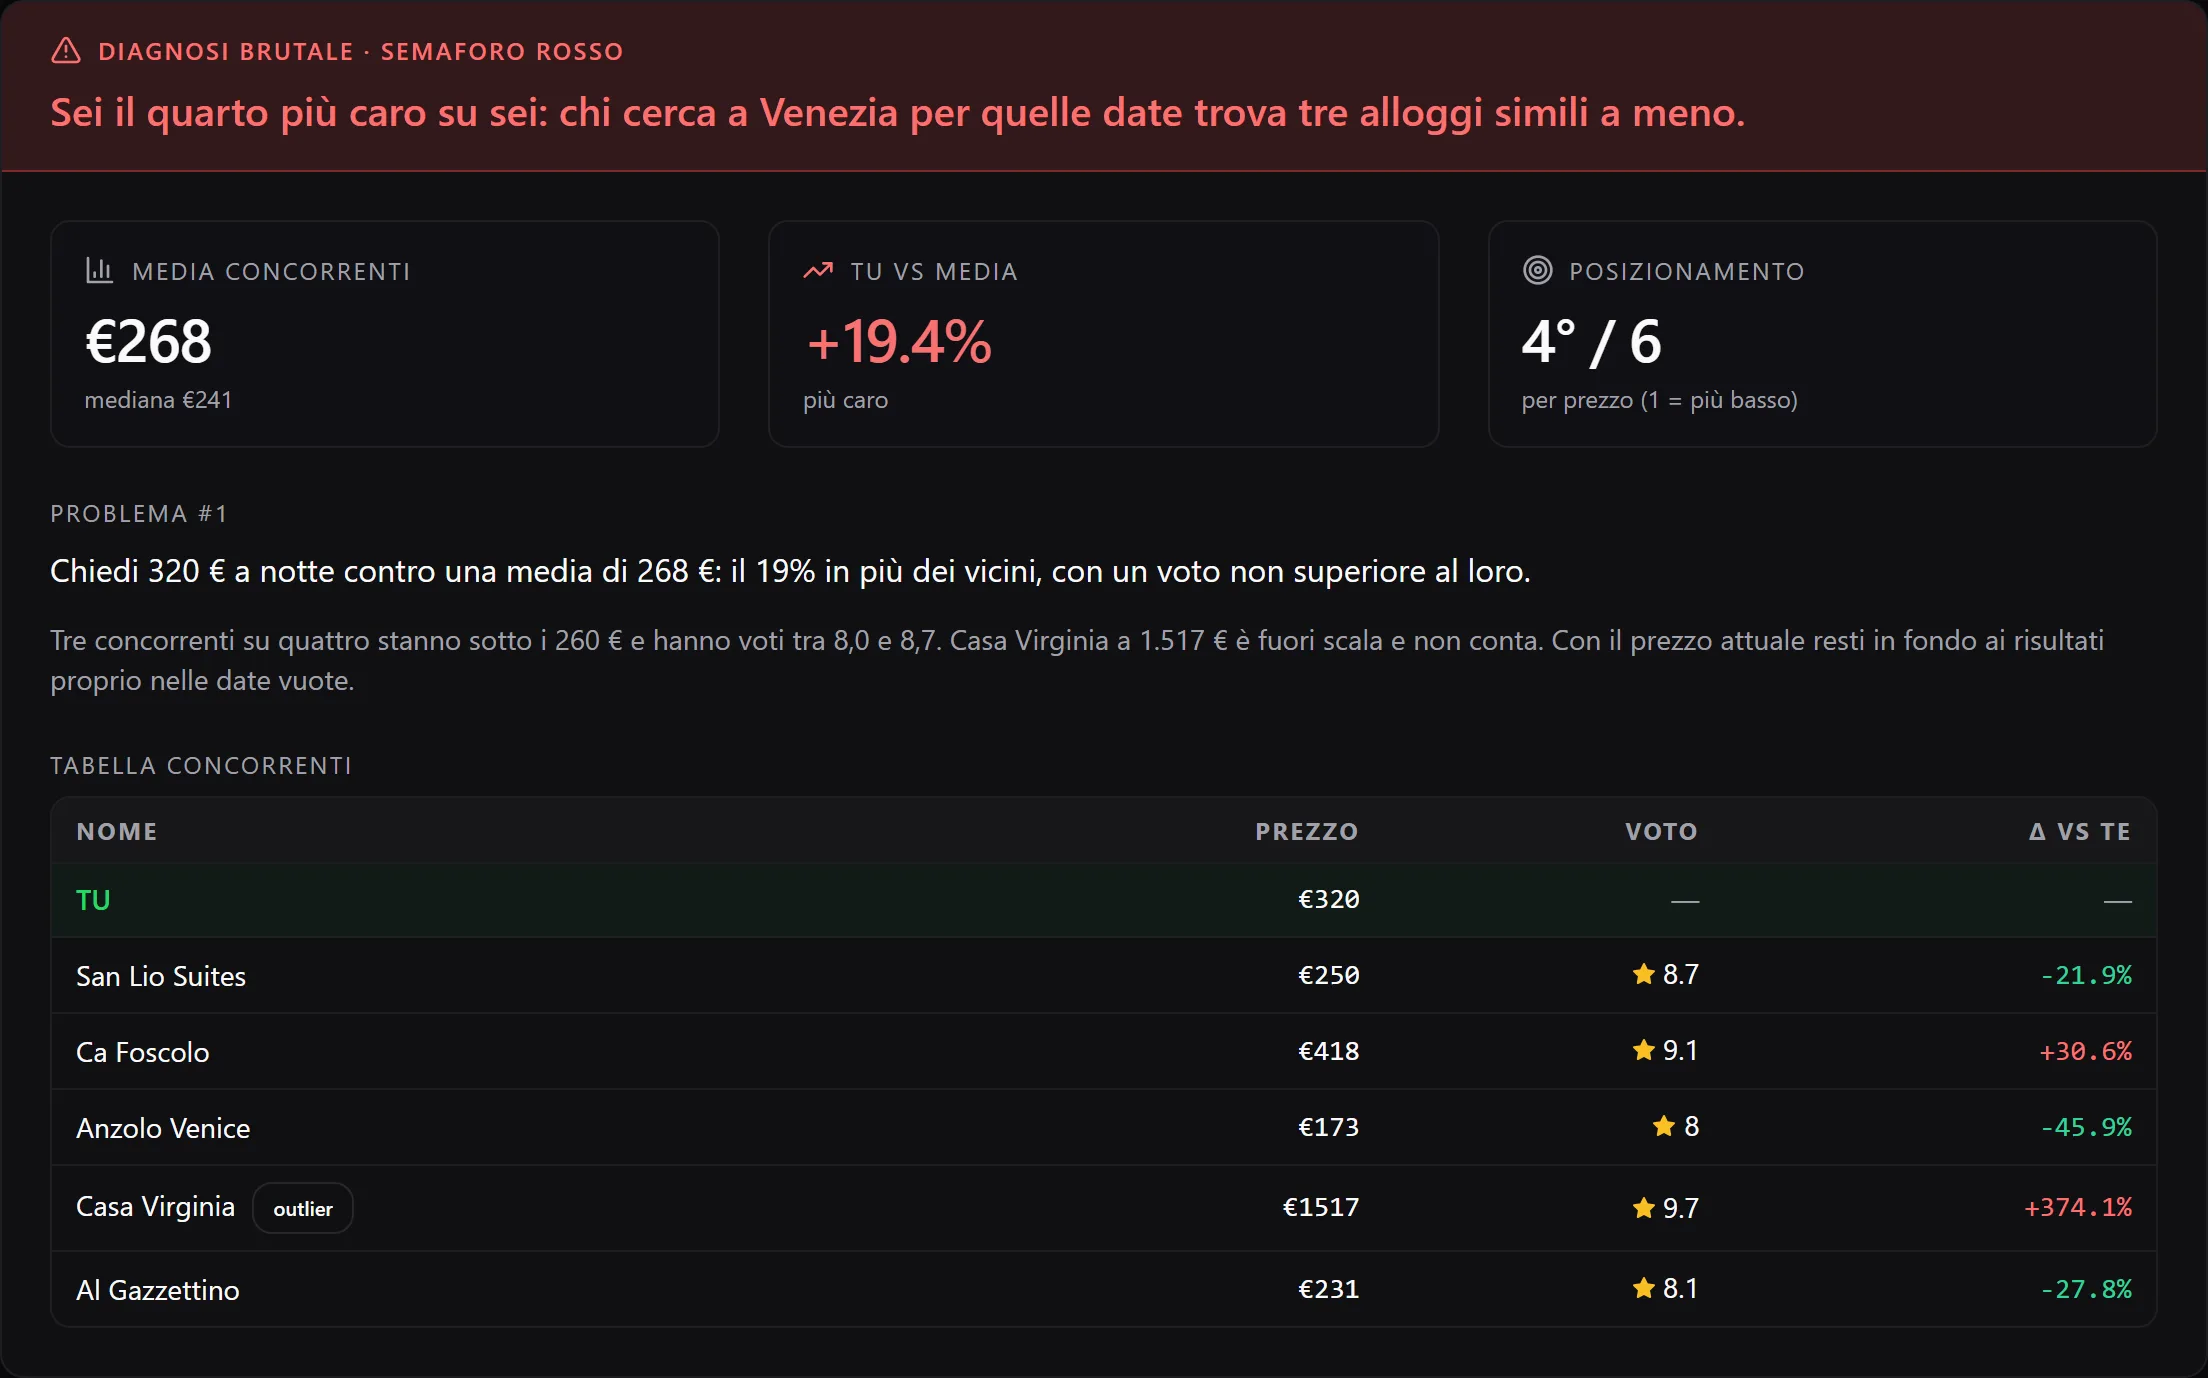The image size is (2208, 1378).
Task: Click the -21.9% delta value
Action: coord(2086,975)
